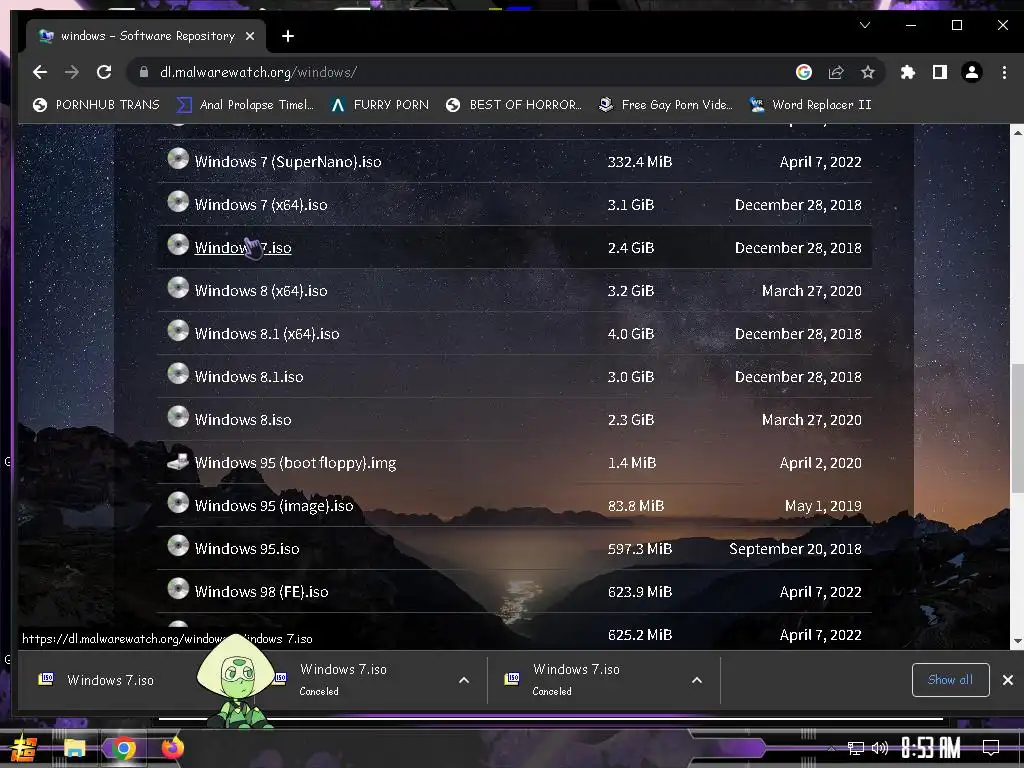Click Show all downloads button
The height and width of the screenshot is (768, 1024).
pyautogui.click(x=950, y=680)
